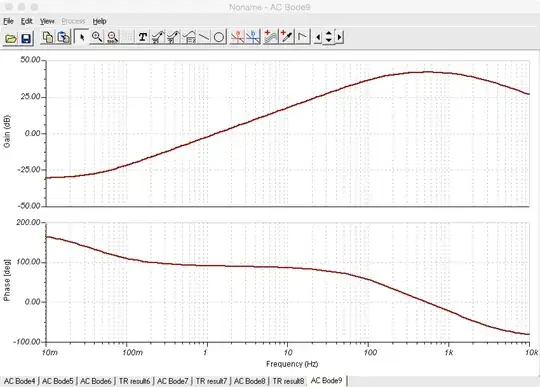Click the 100m frequency axis tick label
540x387 pixels.
click(132, 353)
